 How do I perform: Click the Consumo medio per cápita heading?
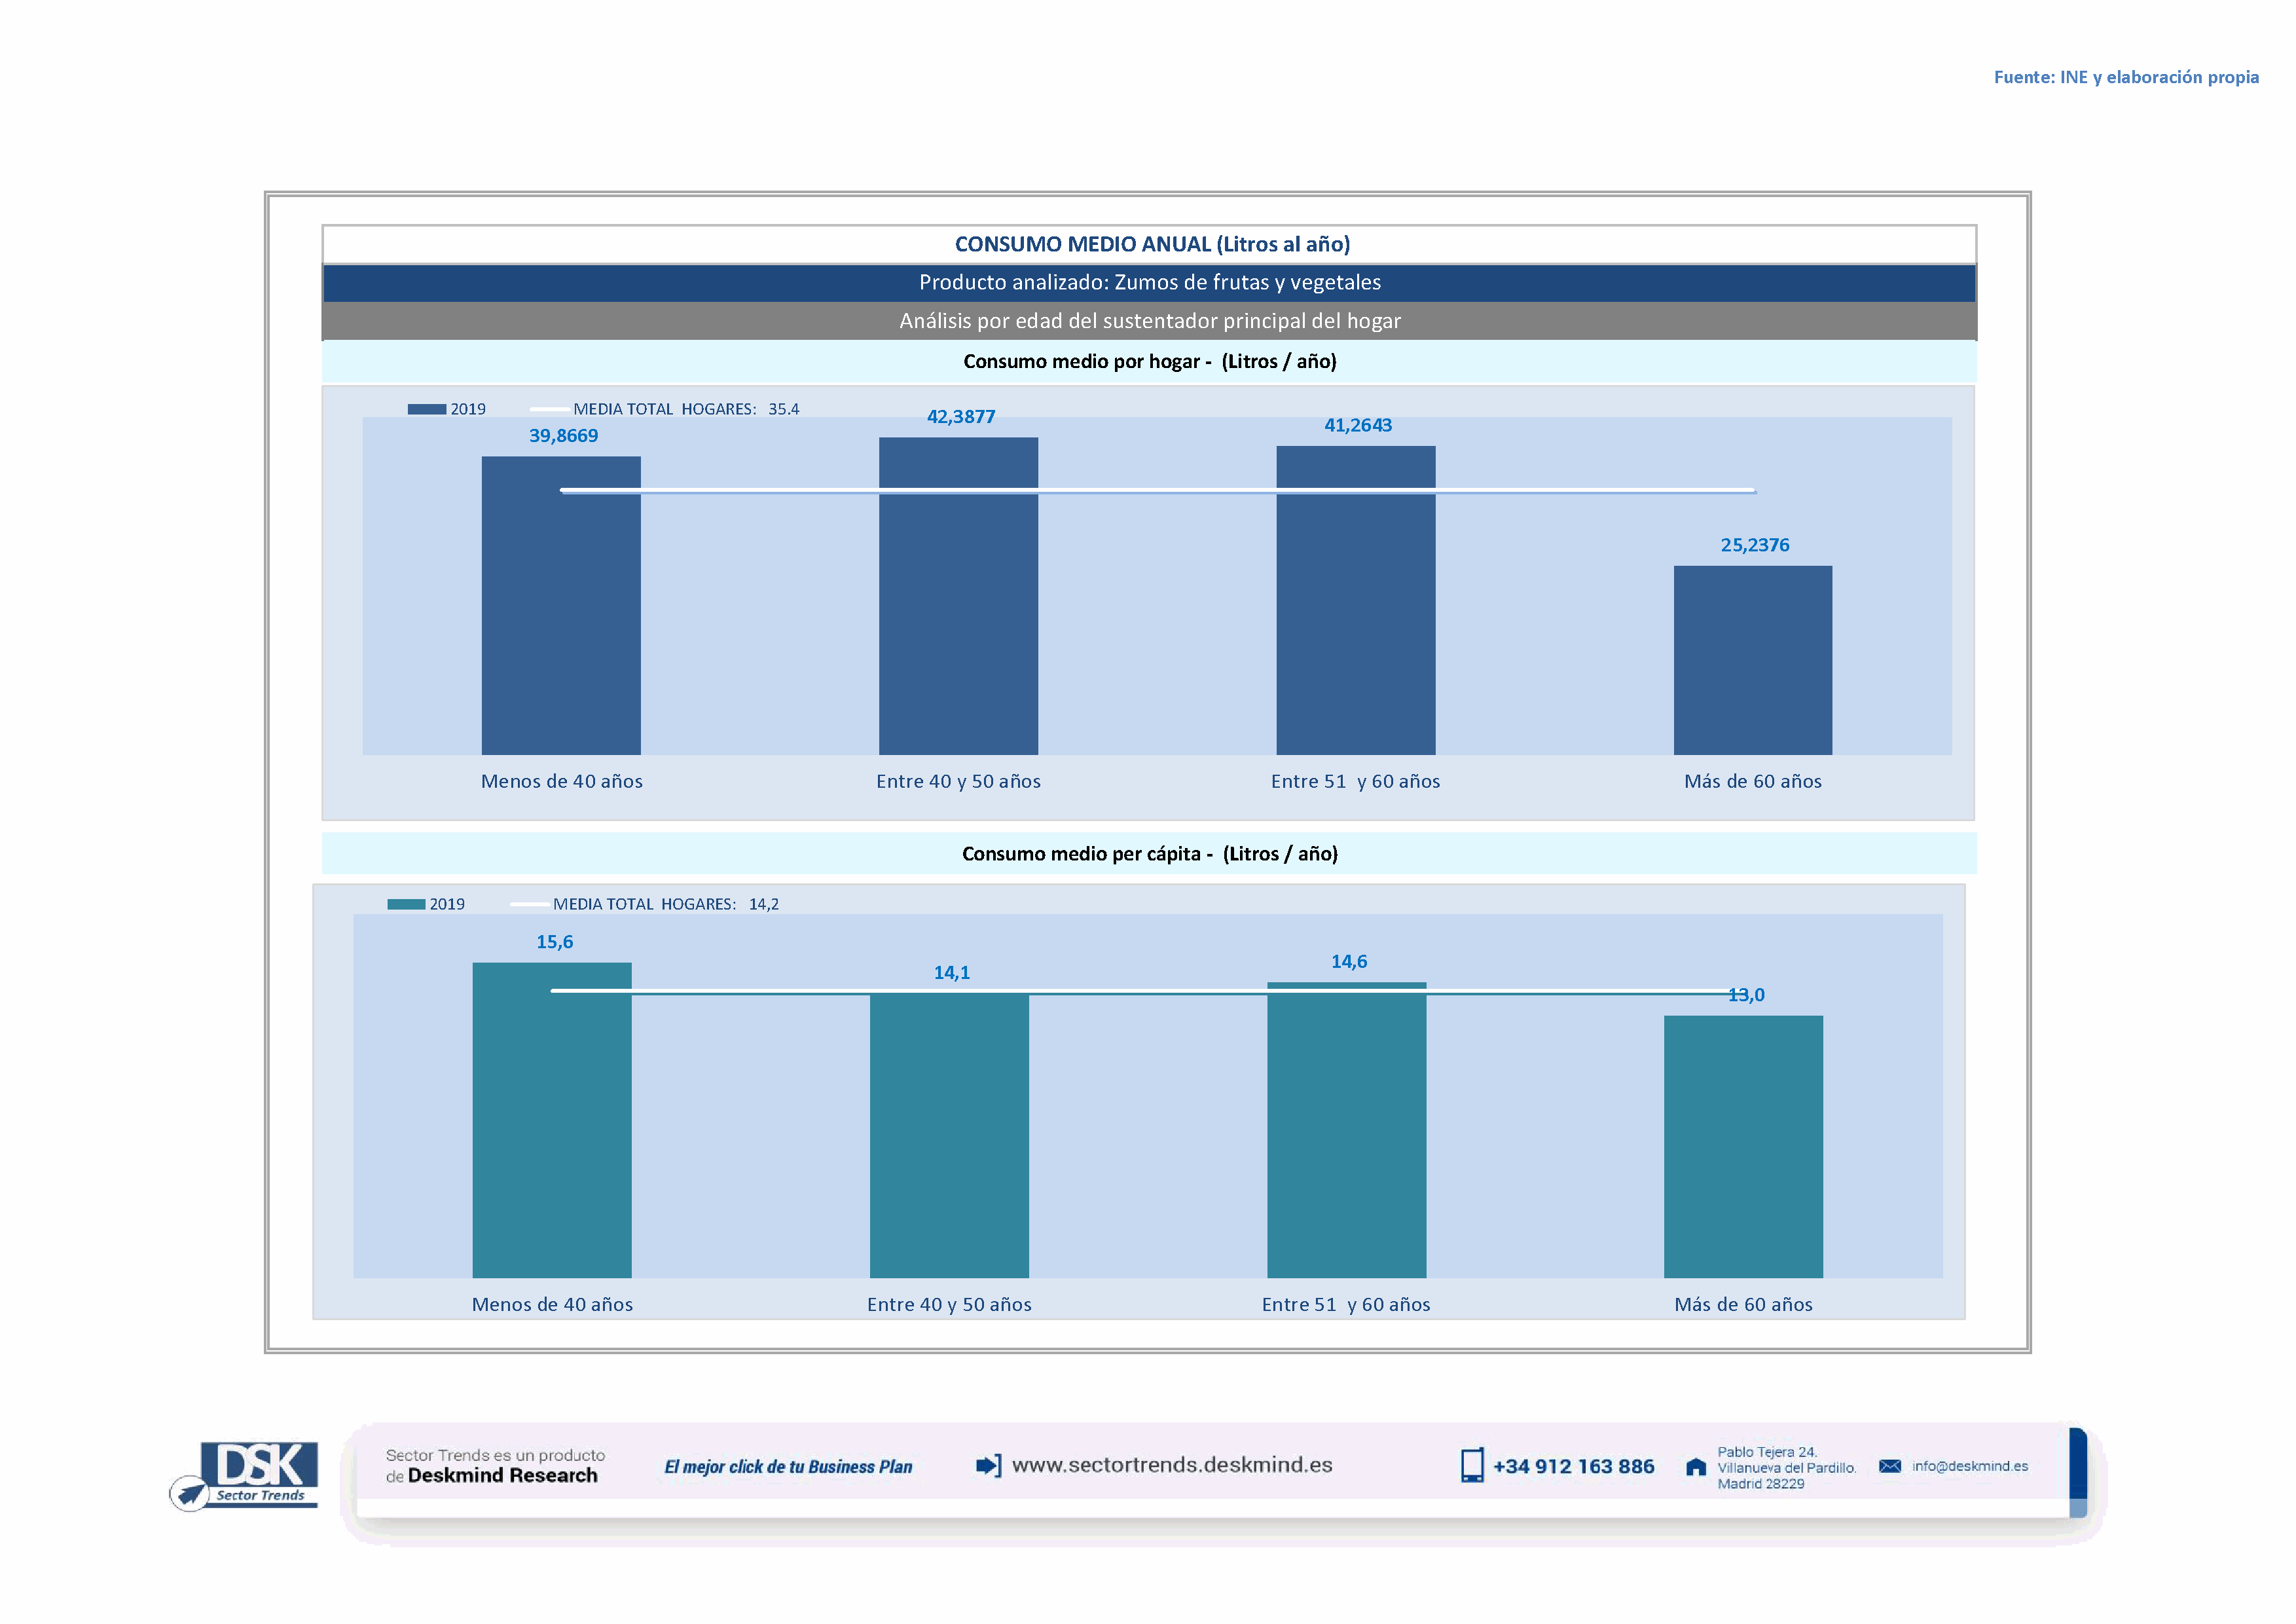[x=1149, y=854]
